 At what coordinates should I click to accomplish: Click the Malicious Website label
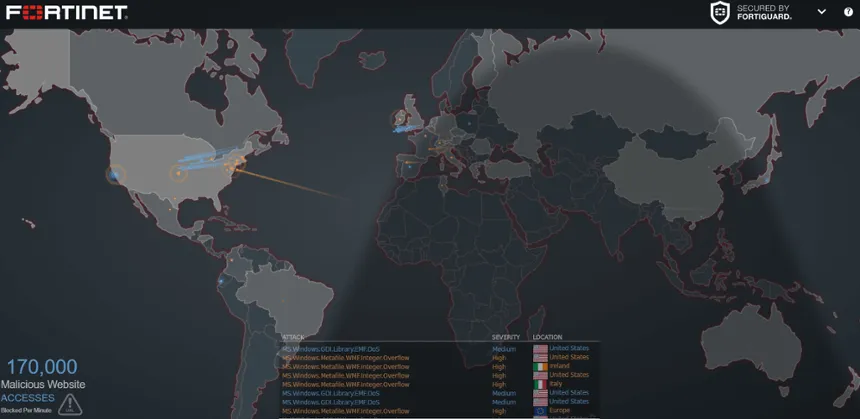click(x=43, y=384)
